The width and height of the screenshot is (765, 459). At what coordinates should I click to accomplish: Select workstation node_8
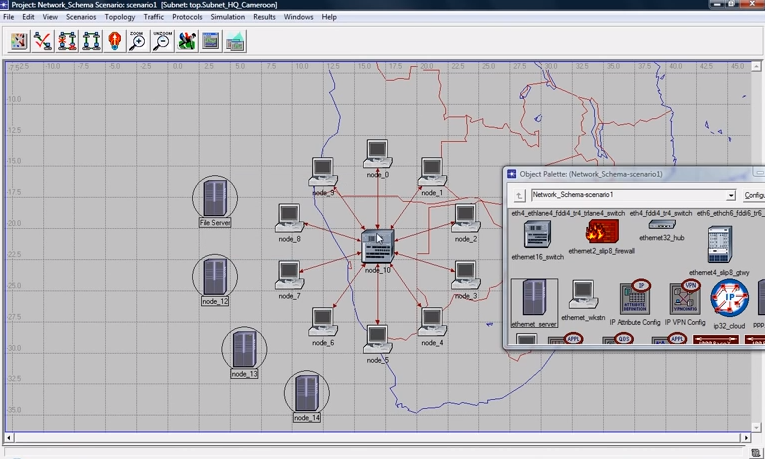click(290, 218)
